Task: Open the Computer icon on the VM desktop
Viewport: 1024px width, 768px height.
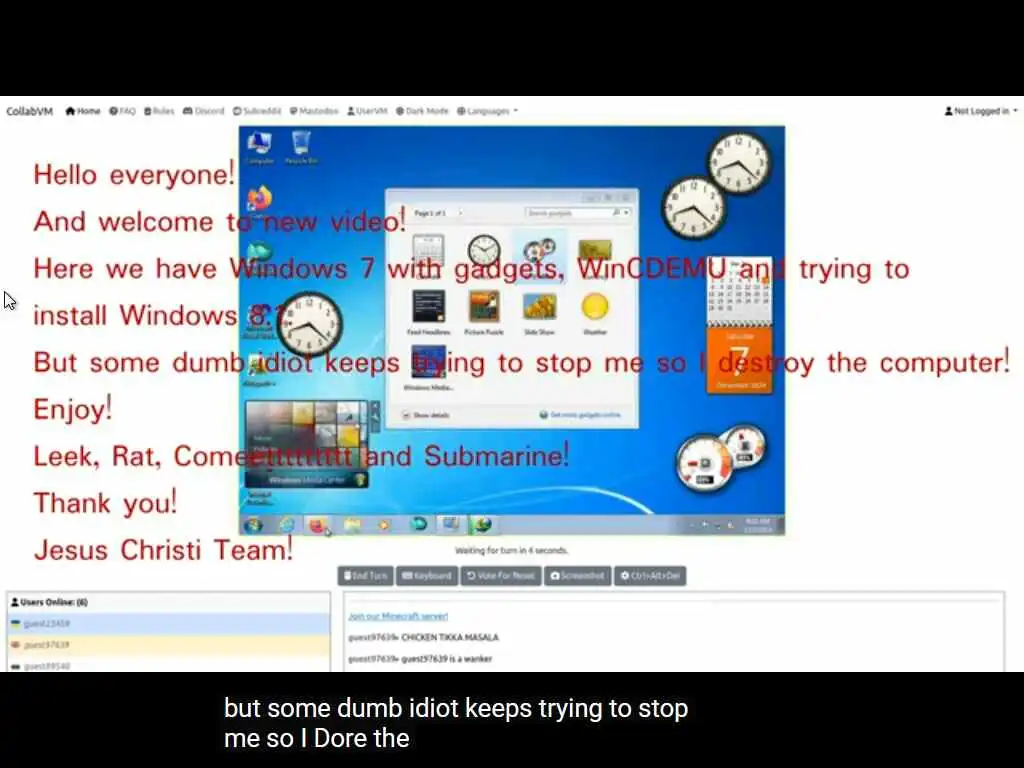Action: 260,148
